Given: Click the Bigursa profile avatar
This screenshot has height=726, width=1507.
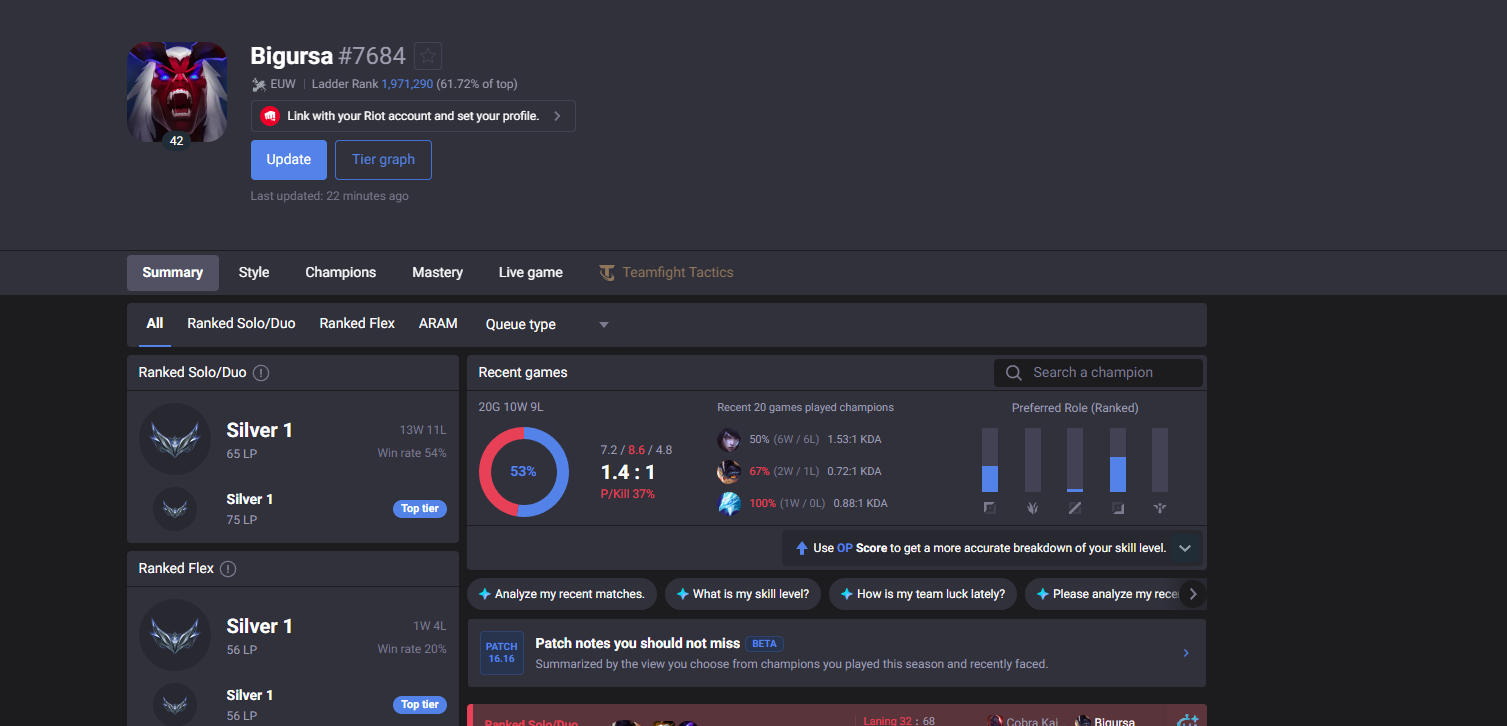Looking at the screenshot, I should 177,92.
